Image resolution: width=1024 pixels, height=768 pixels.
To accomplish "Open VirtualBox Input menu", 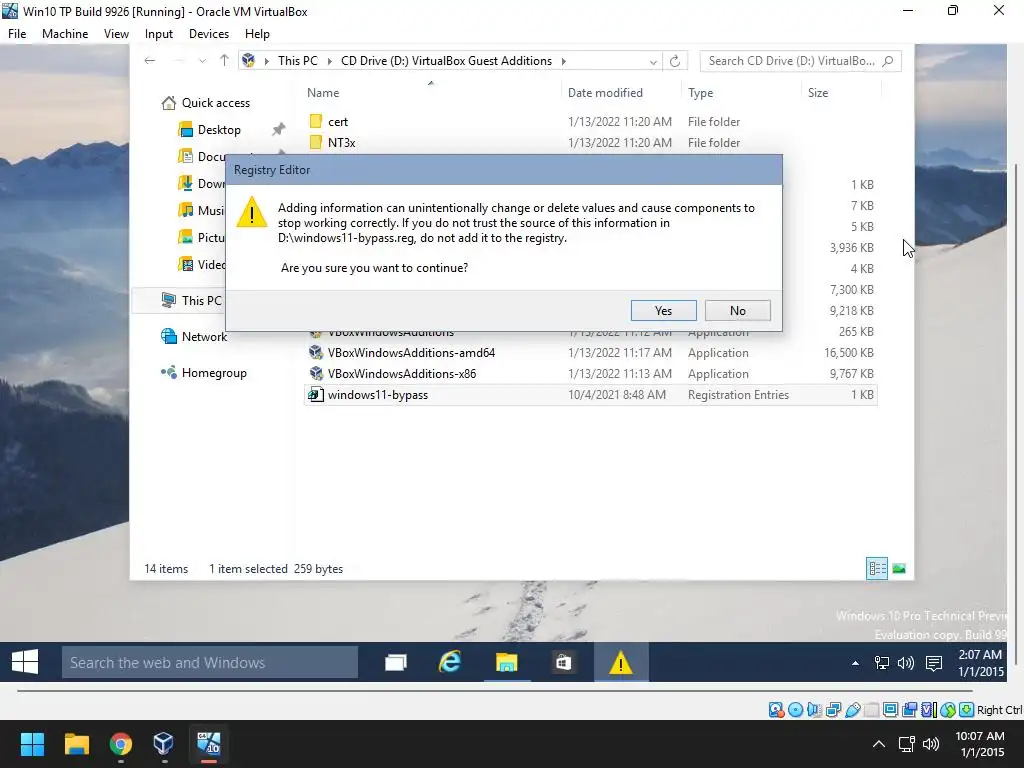I will click(159, 34).
